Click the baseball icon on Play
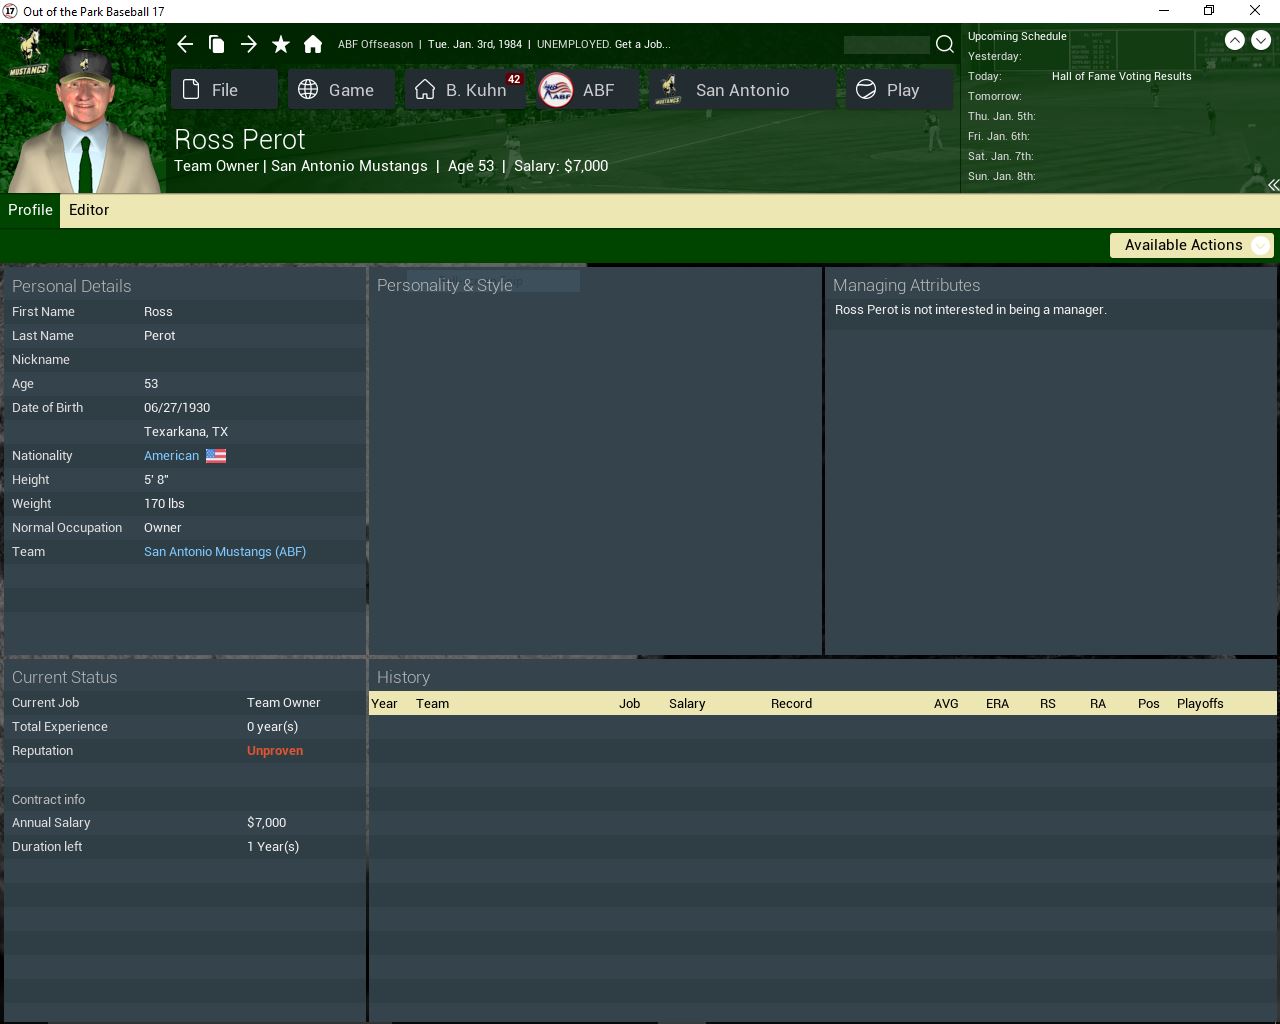Viewport: 1280px width, 1024px height. click(x=866, y=90)
